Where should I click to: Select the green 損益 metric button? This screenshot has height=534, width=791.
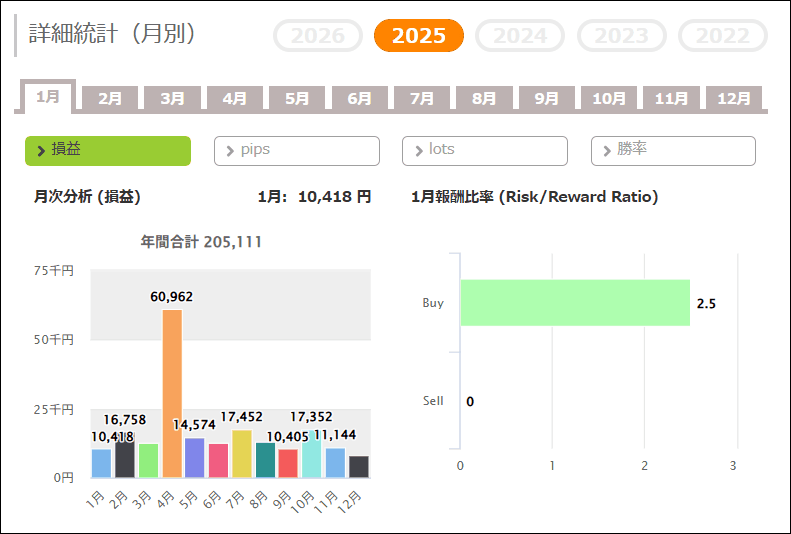click(108, 150)
